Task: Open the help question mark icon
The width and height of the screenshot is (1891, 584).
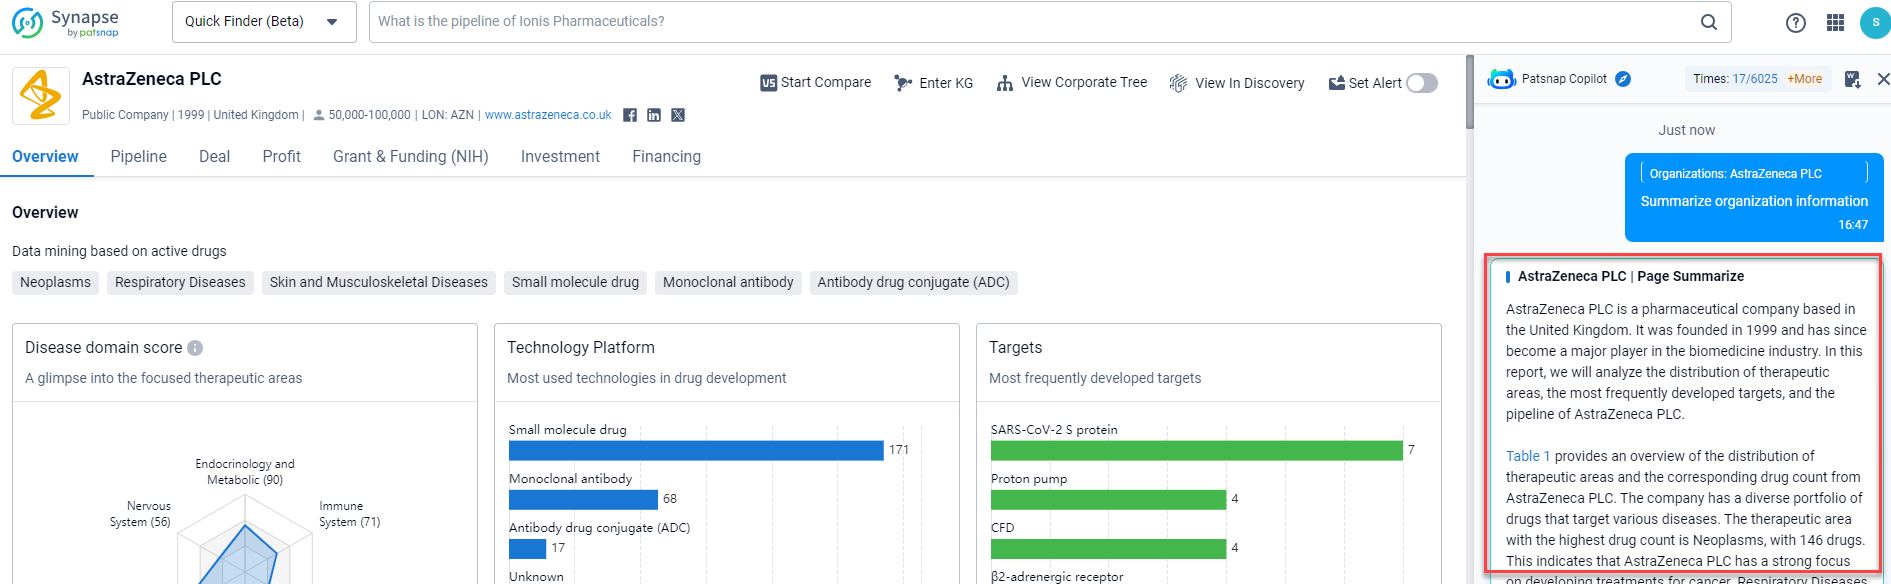Action: [1796, 22]
